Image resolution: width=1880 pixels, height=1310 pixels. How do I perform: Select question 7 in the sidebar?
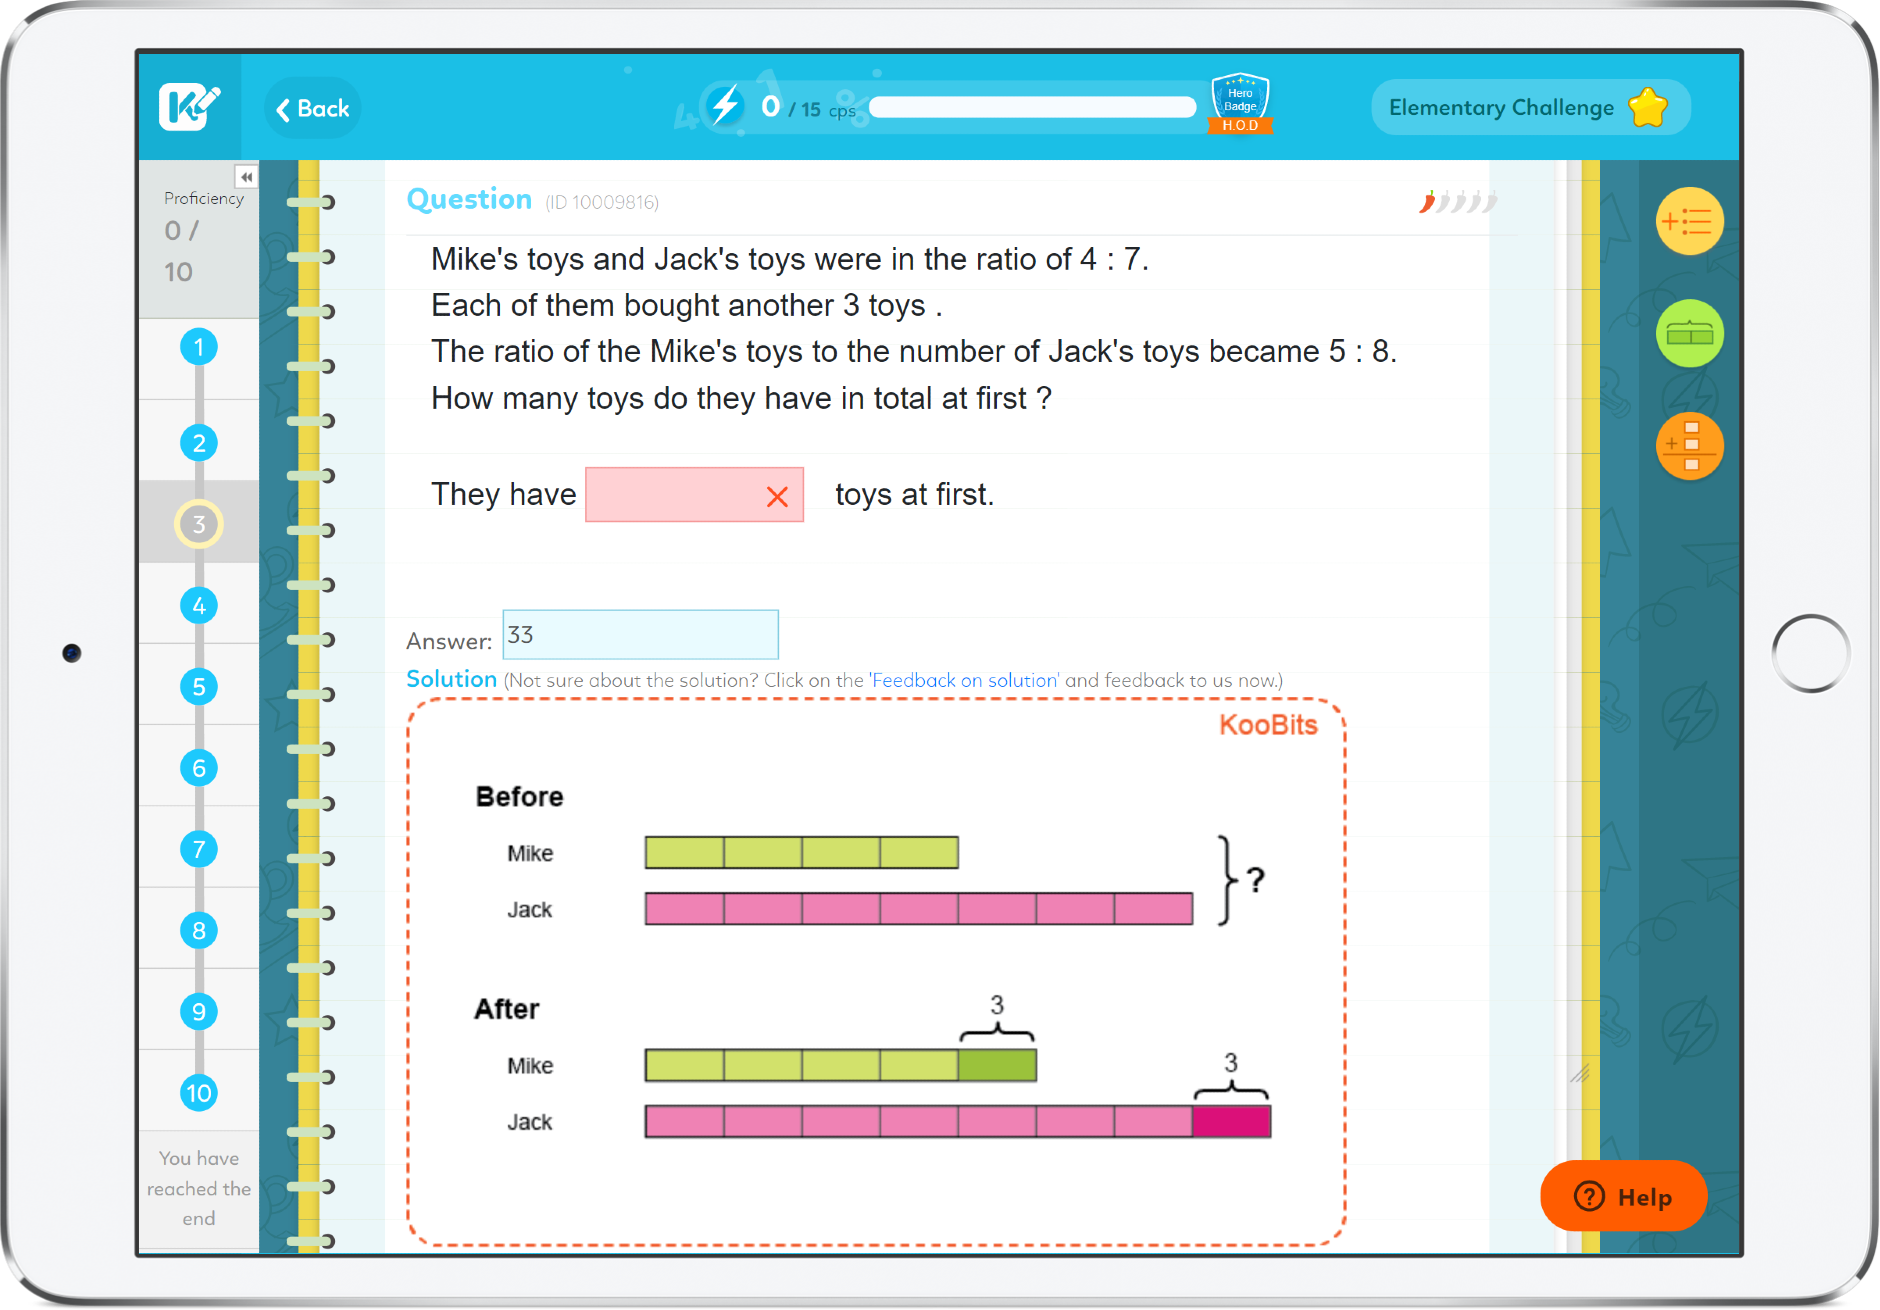pos(199,850)
